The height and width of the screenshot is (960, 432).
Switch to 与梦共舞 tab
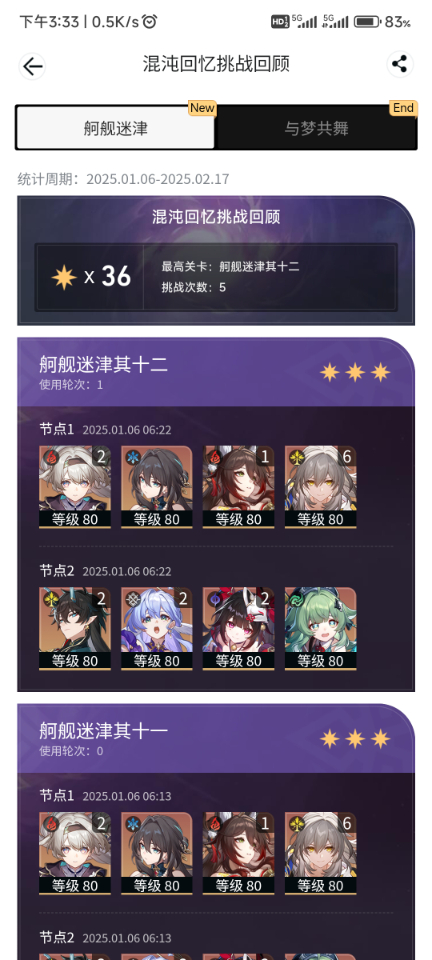coord(316,128)
